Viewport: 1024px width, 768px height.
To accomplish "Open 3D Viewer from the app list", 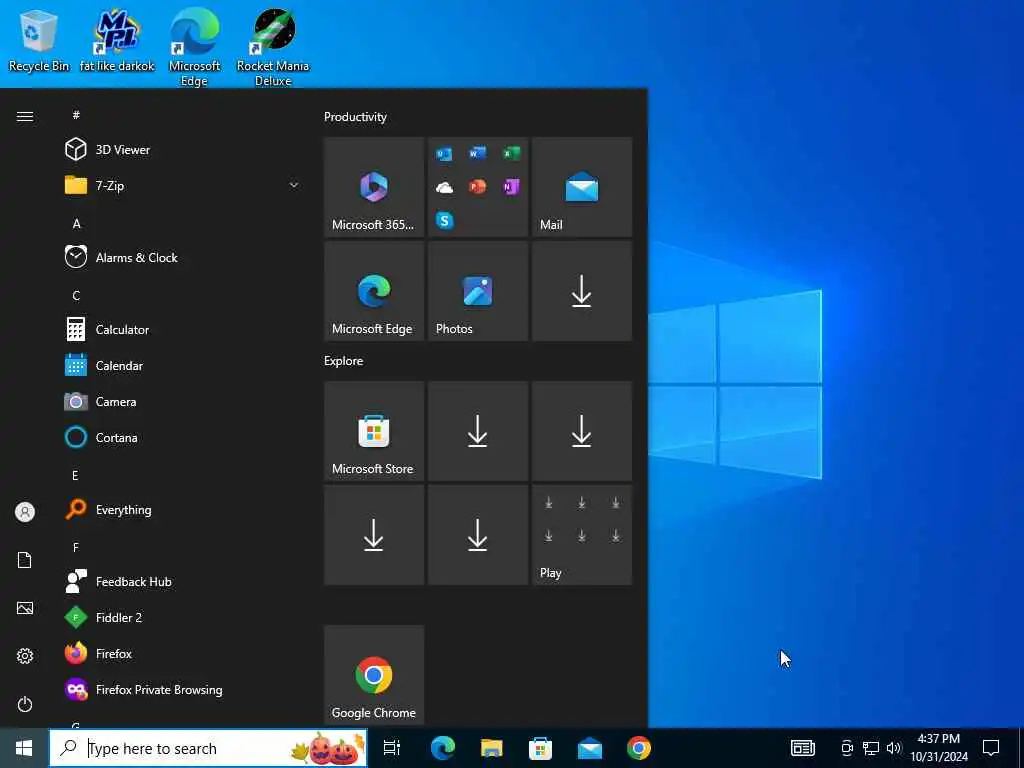I will [183, 150].
